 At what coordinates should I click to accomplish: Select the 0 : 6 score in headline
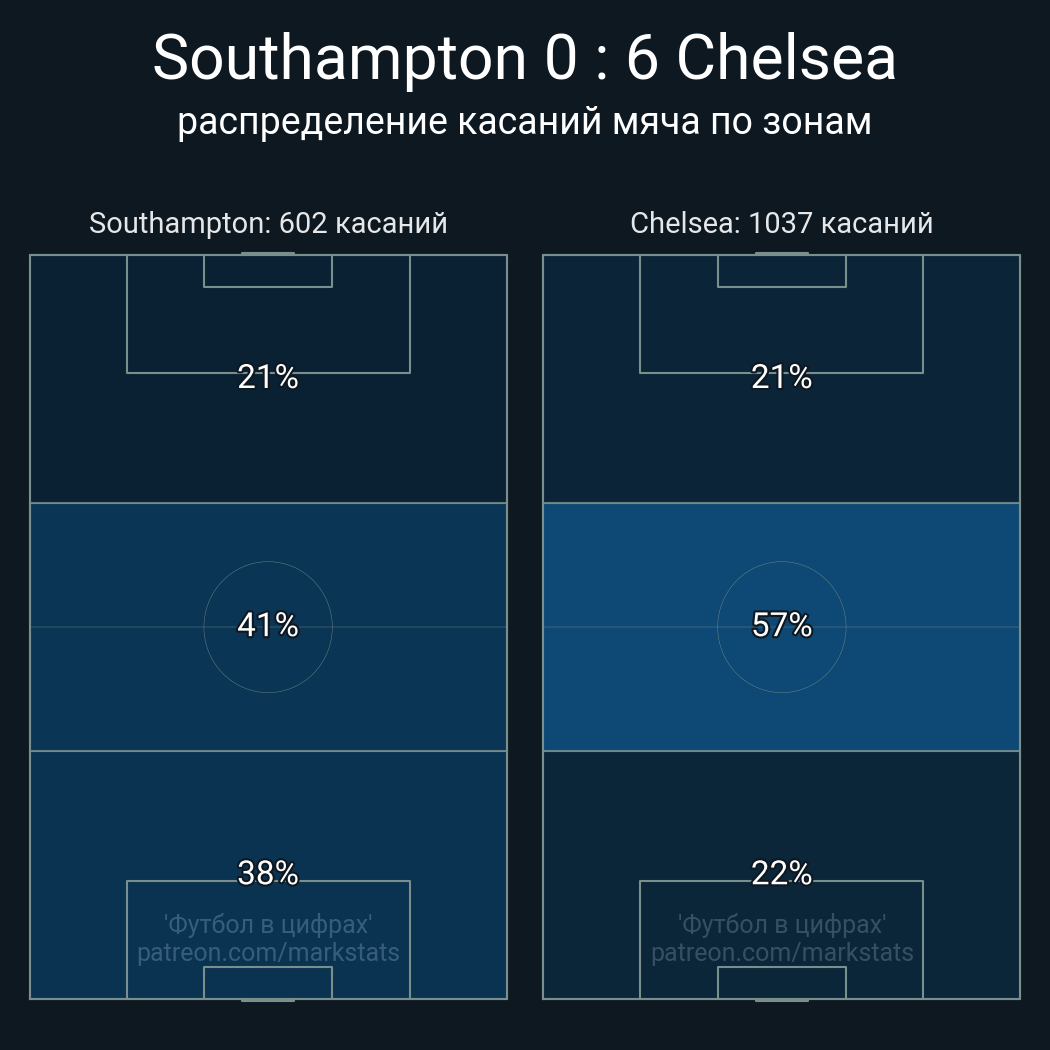(x=602, y=59)
